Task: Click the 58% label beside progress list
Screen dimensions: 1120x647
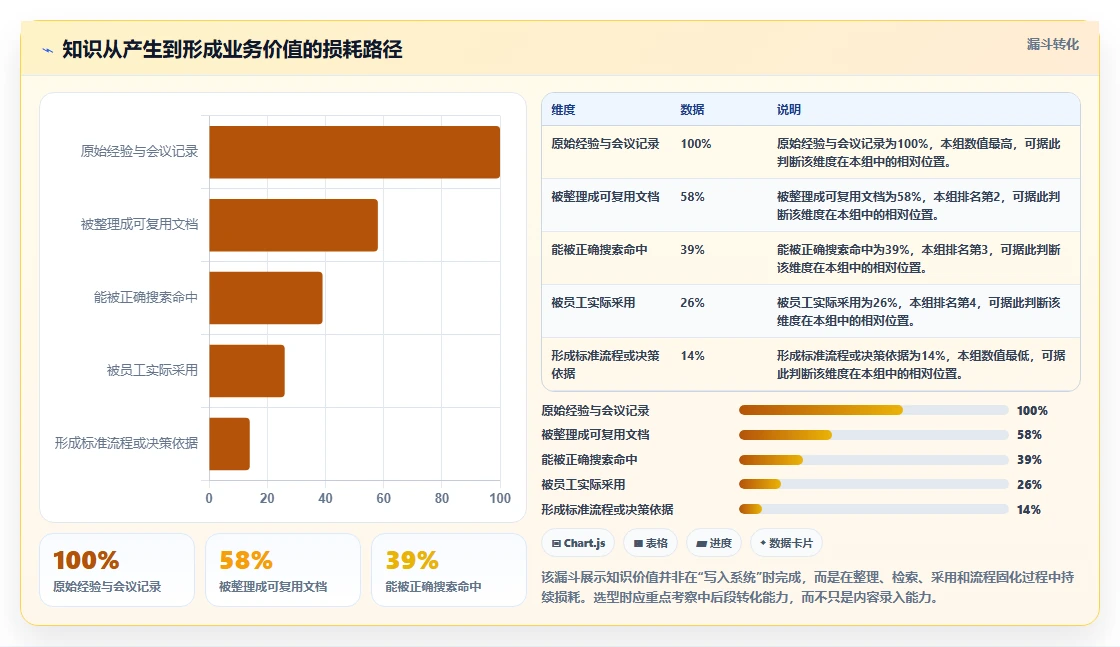Action: click(x=1029, y=435)
